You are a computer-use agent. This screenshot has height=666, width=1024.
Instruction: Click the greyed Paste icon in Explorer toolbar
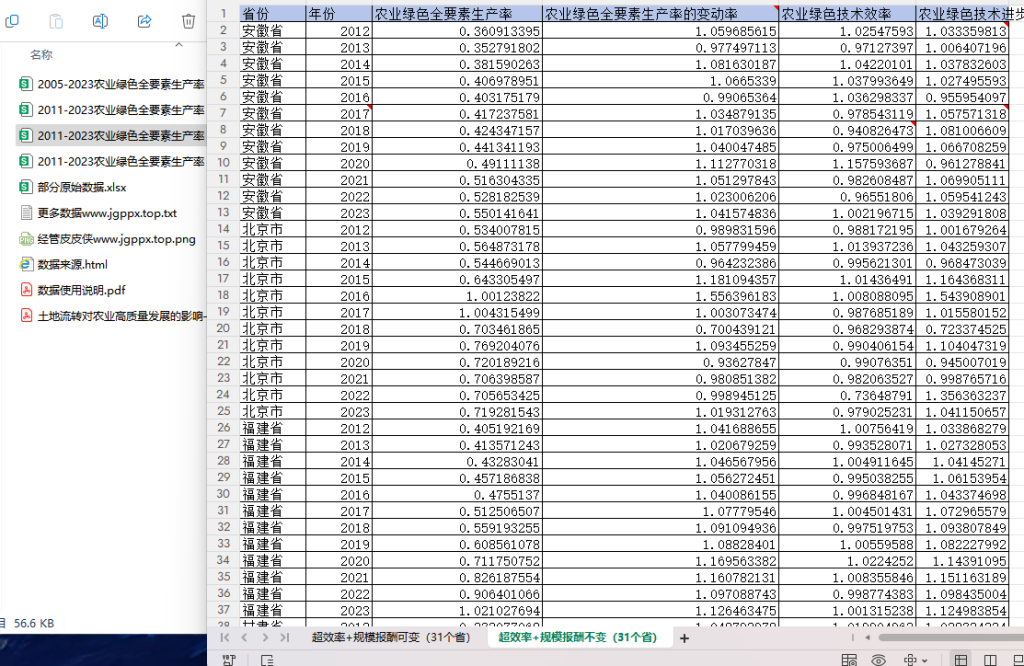[56, 22]
